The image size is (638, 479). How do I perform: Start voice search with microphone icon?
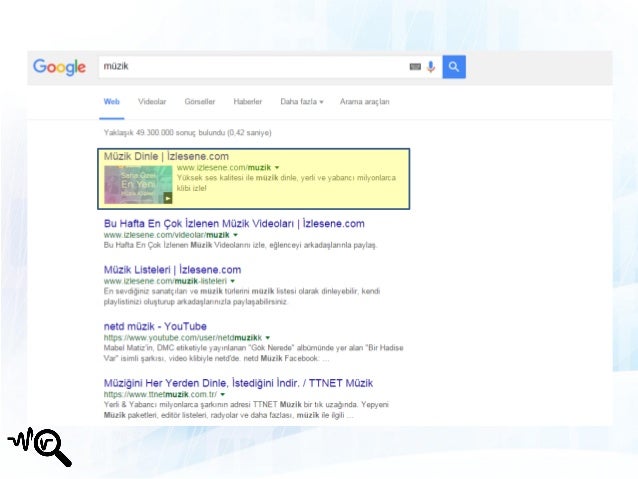coord(431,67)
